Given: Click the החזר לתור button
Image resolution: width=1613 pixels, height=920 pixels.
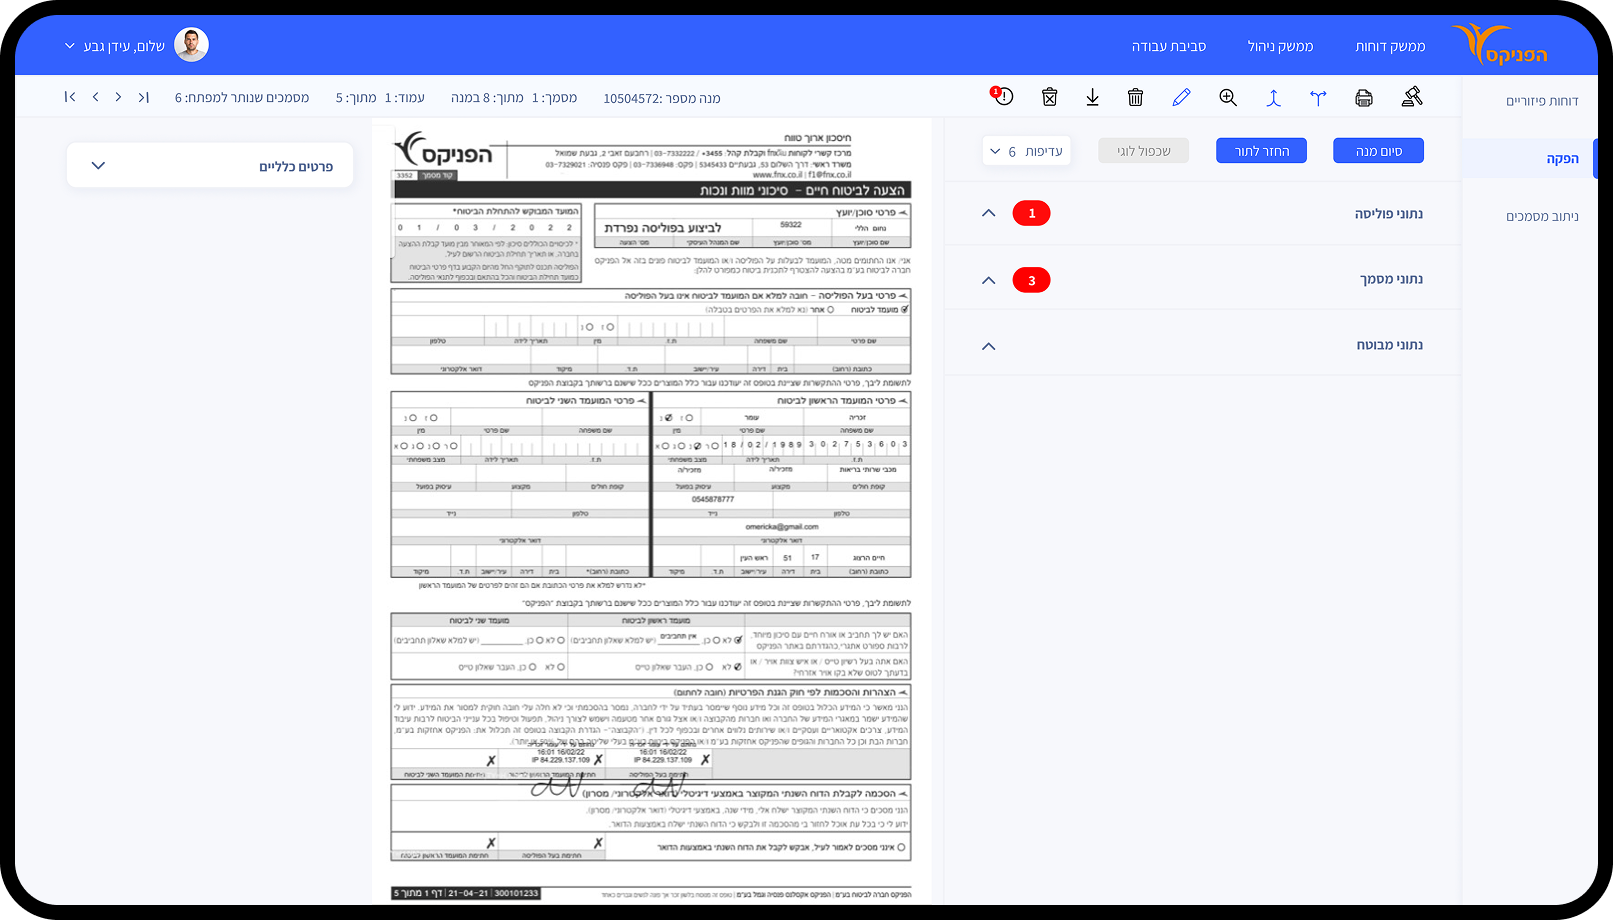Looking at the screenshot, I should (1261, 151).
